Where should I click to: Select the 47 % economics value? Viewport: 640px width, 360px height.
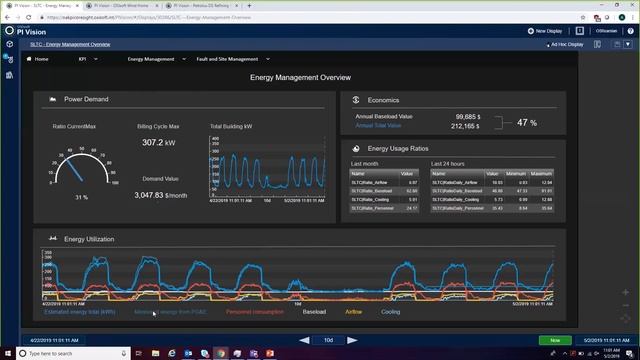(527, 122)
